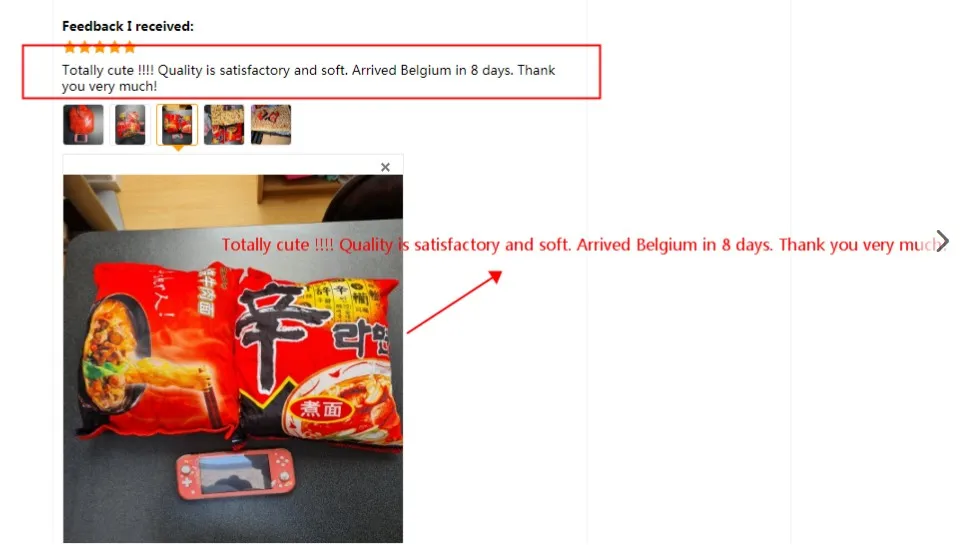
Task: Select the third orange rating star
Action: 99,47
